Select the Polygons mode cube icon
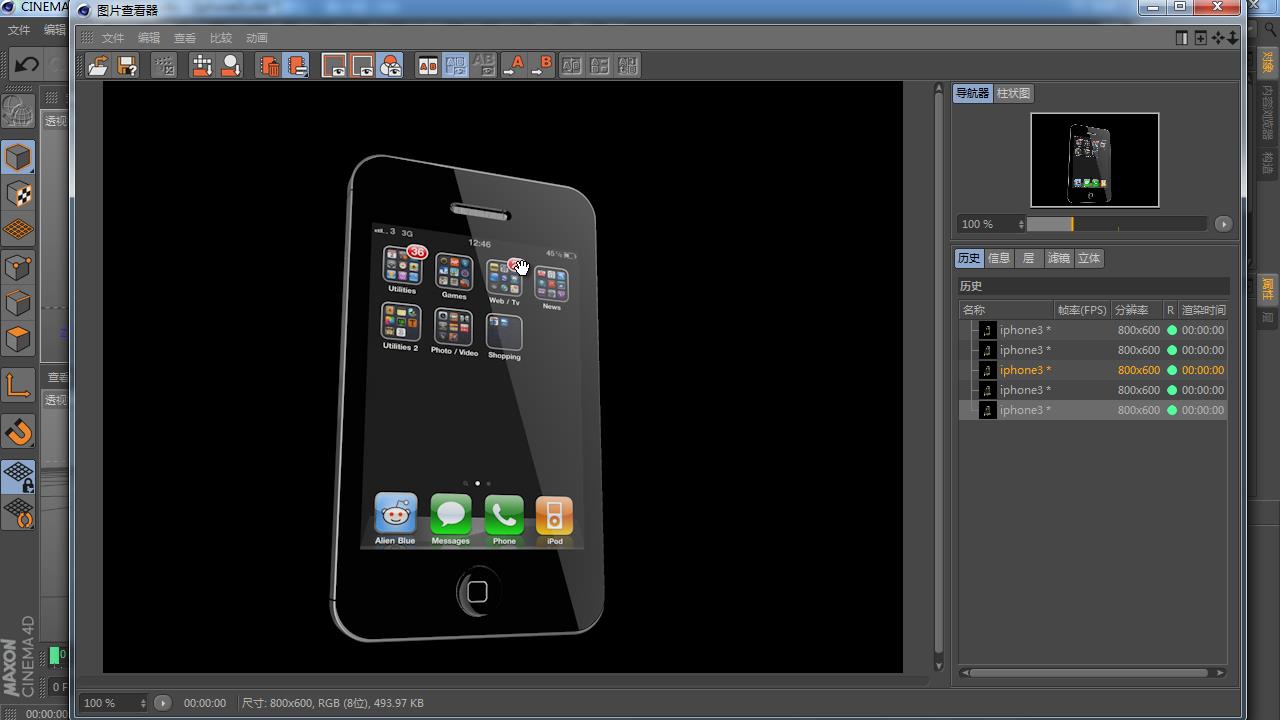This screenshot has width=1280, height=720. [x=18, y=340]
